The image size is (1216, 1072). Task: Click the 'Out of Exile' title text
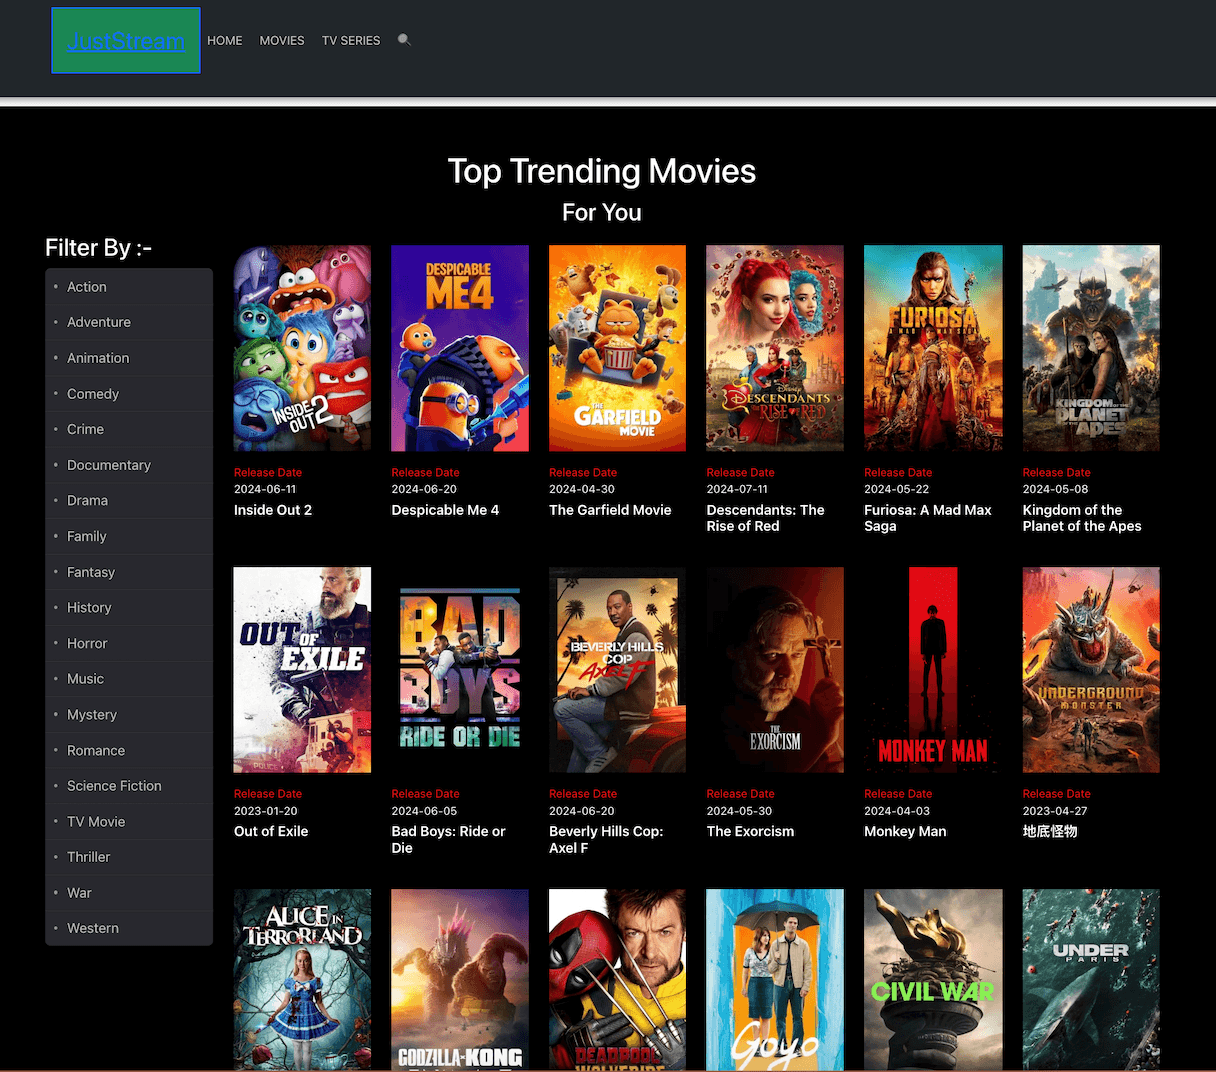[x=271, y=831]
